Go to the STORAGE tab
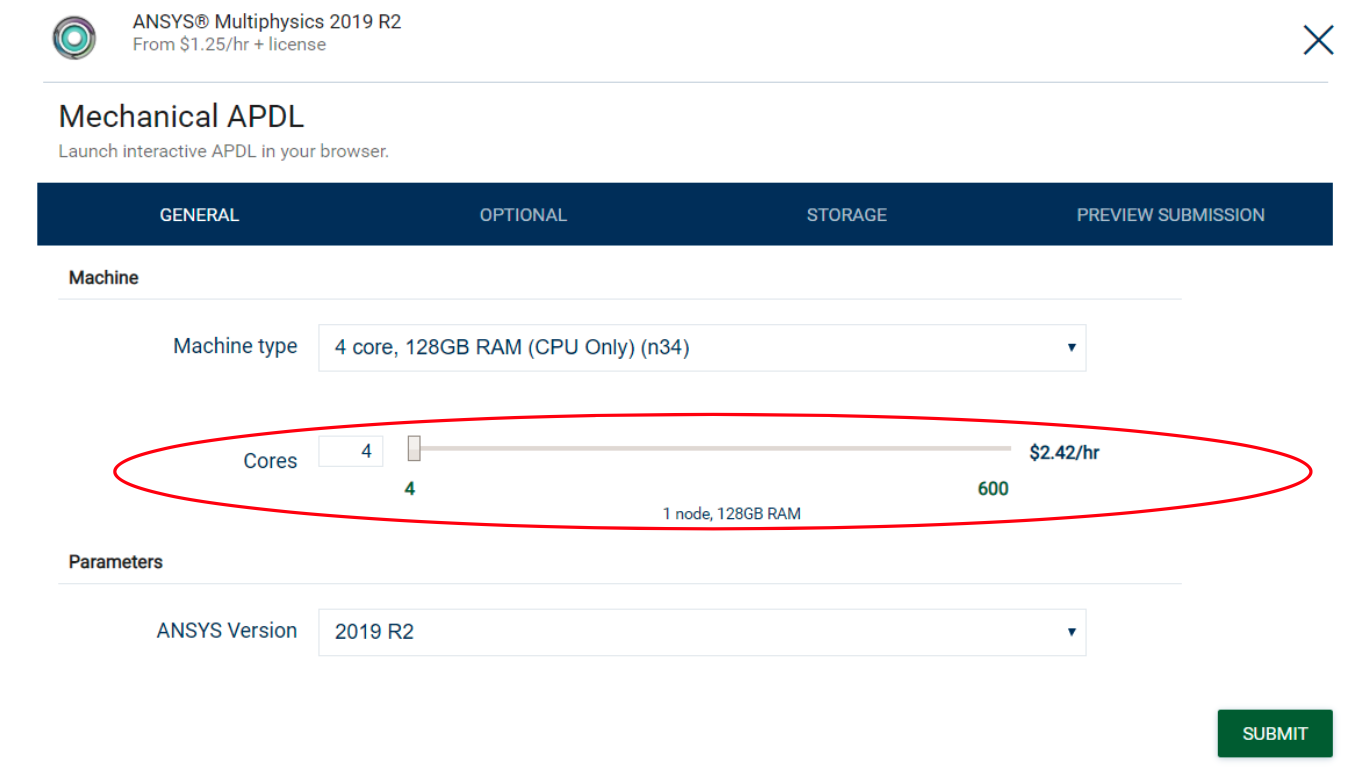The width and height of the screenshot is (1345, 778). pos(847,215)
